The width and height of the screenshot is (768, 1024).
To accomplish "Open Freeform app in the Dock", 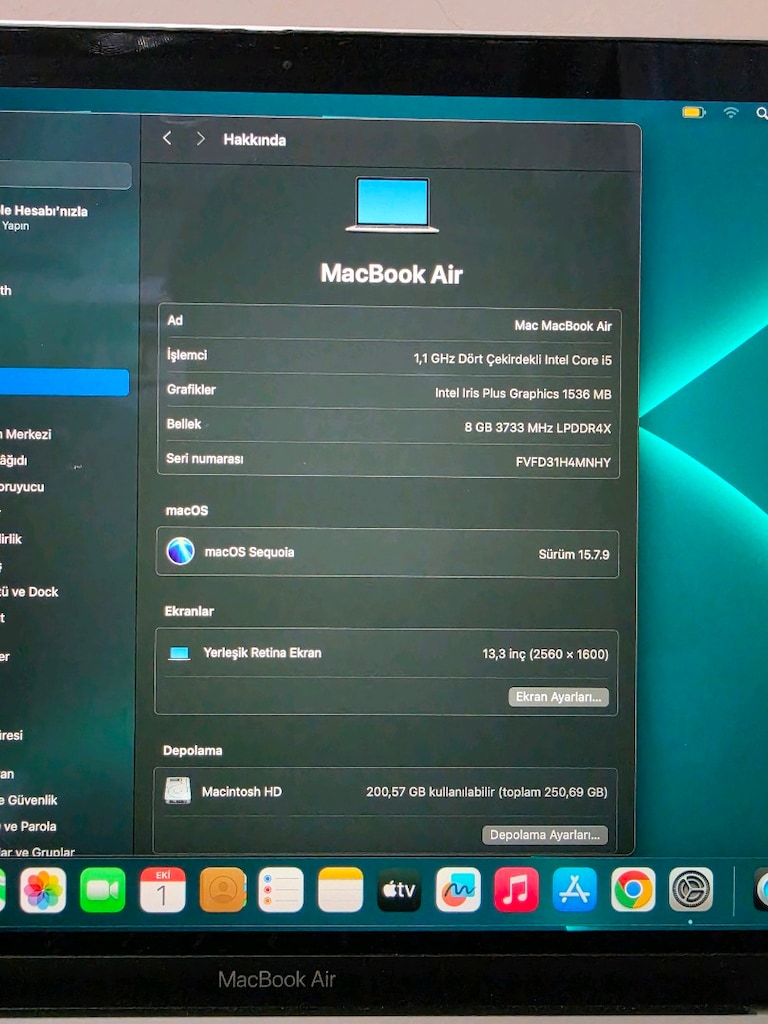I will point(458,889).
